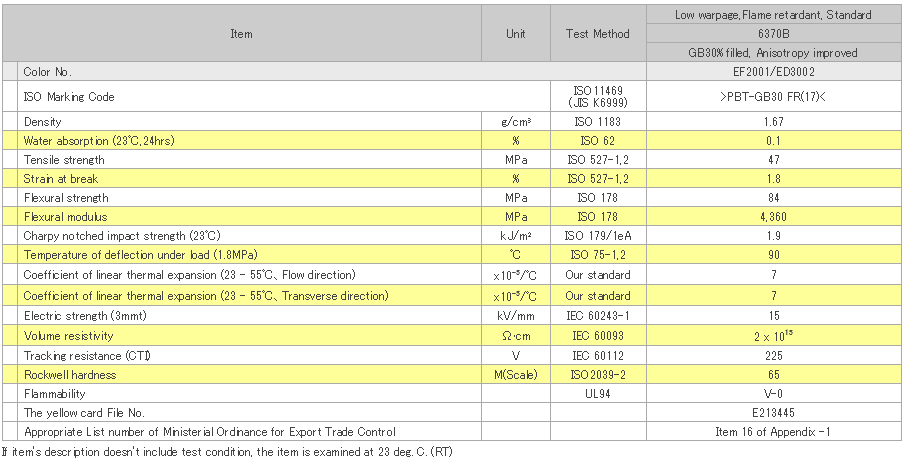
Task: Select the Density row label
Action: point(42,121)
